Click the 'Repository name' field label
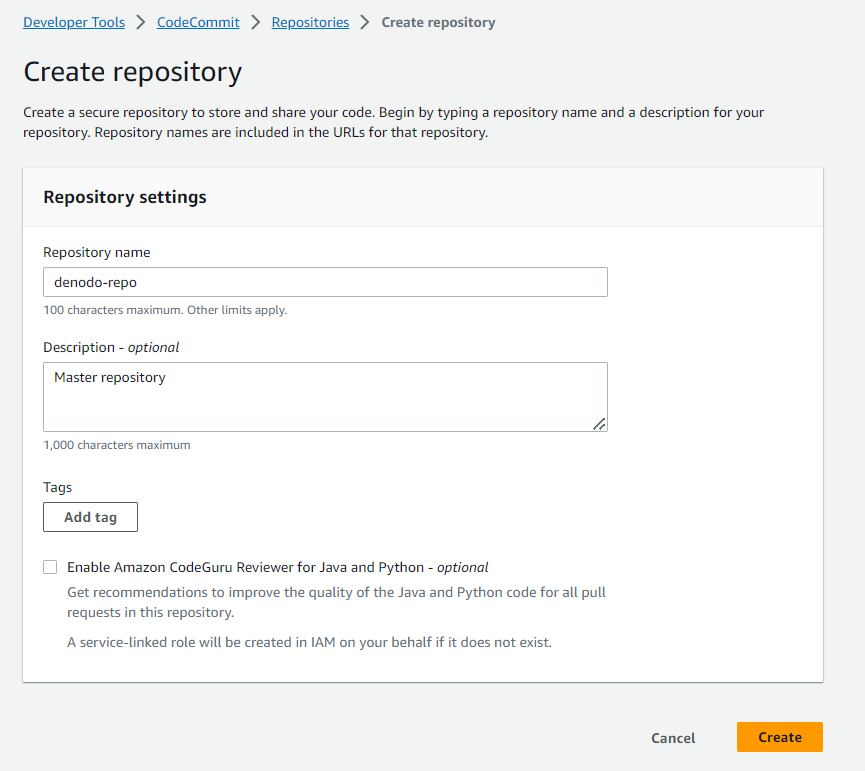 (x=97, y=252)
